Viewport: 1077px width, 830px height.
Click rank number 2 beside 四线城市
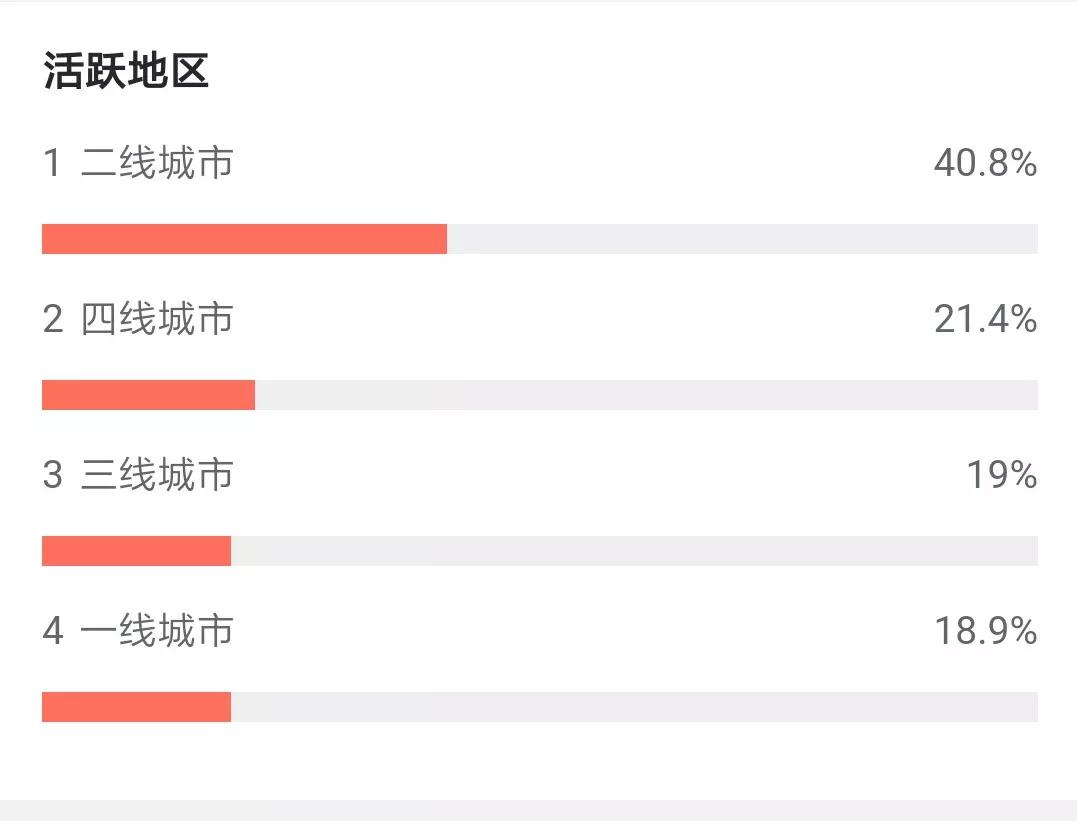tap(52, 319)
